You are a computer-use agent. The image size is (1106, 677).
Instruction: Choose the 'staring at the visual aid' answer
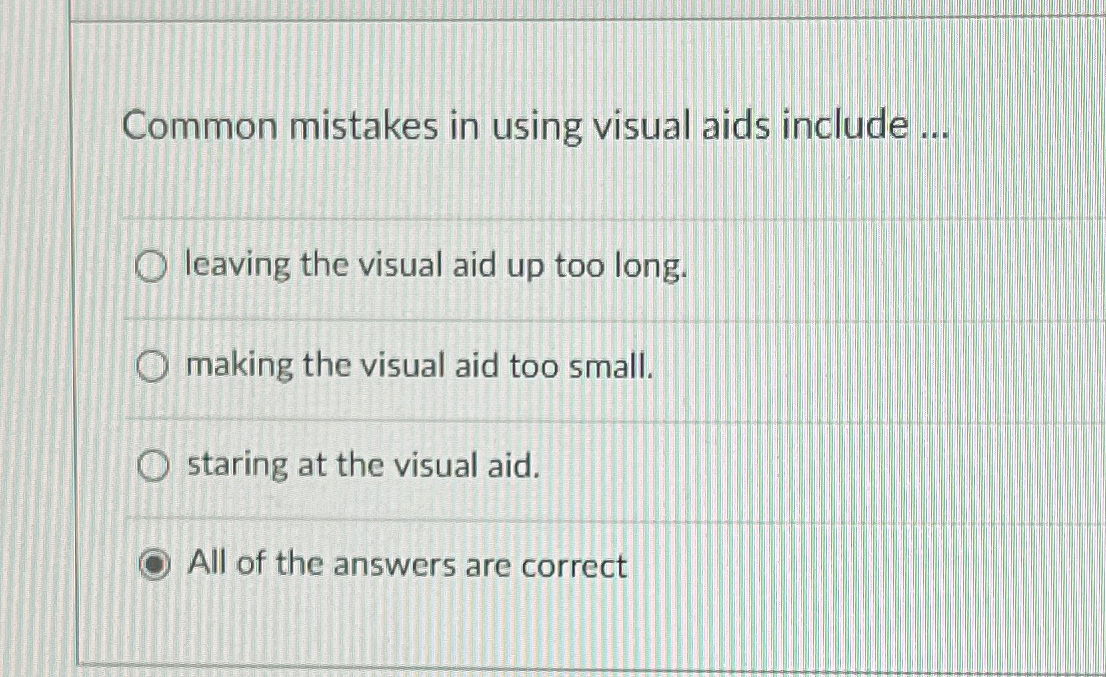click(150, 465)
